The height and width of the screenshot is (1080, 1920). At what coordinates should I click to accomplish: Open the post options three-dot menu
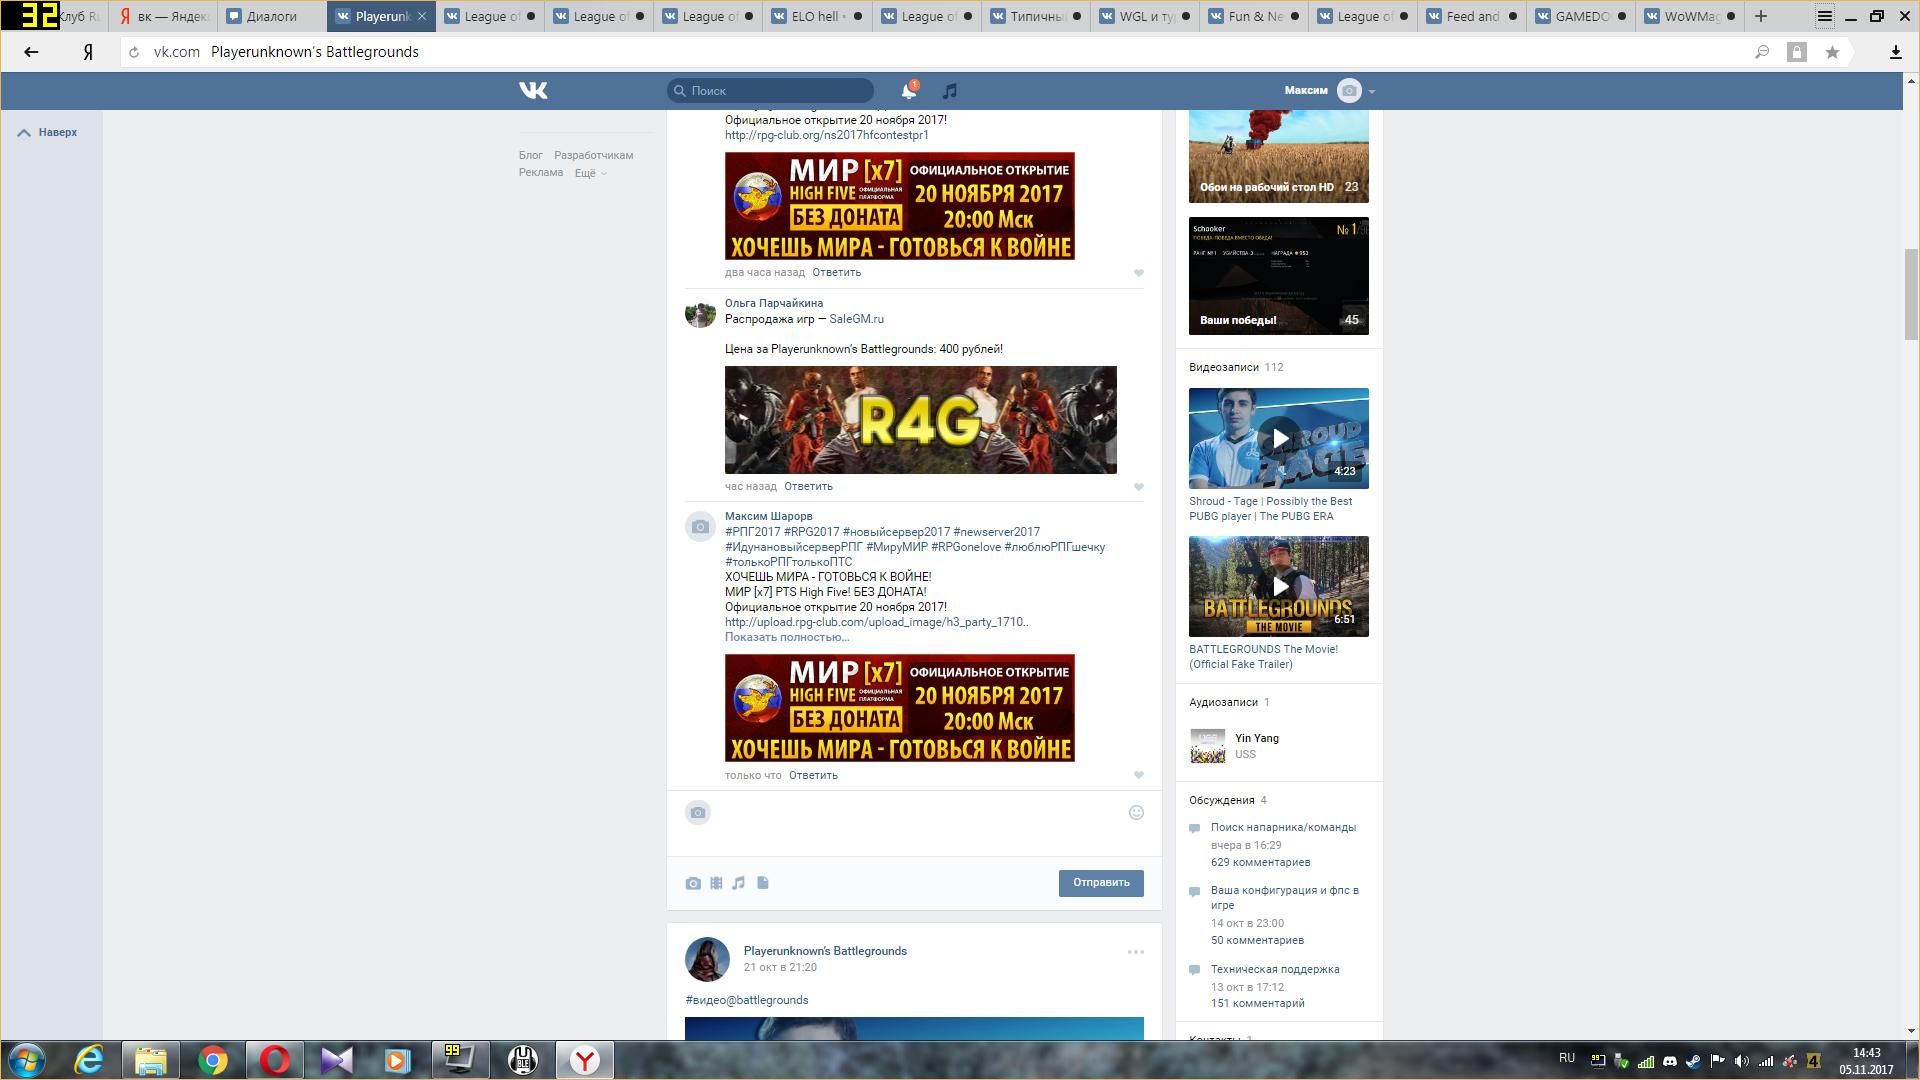pos(1135,952)
